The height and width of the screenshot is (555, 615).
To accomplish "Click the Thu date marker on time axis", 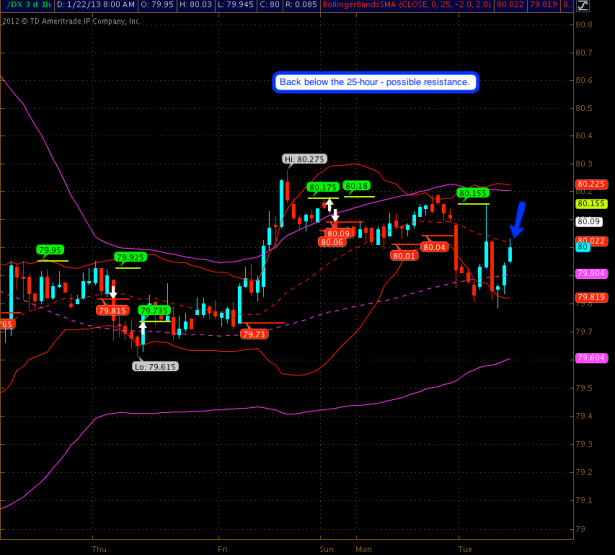I will (98, 549).
